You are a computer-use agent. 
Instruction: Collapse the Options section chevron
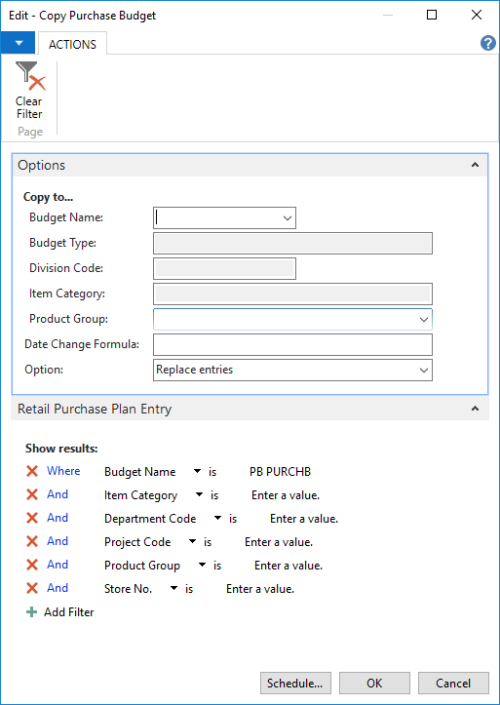click(x=475, y=165)
